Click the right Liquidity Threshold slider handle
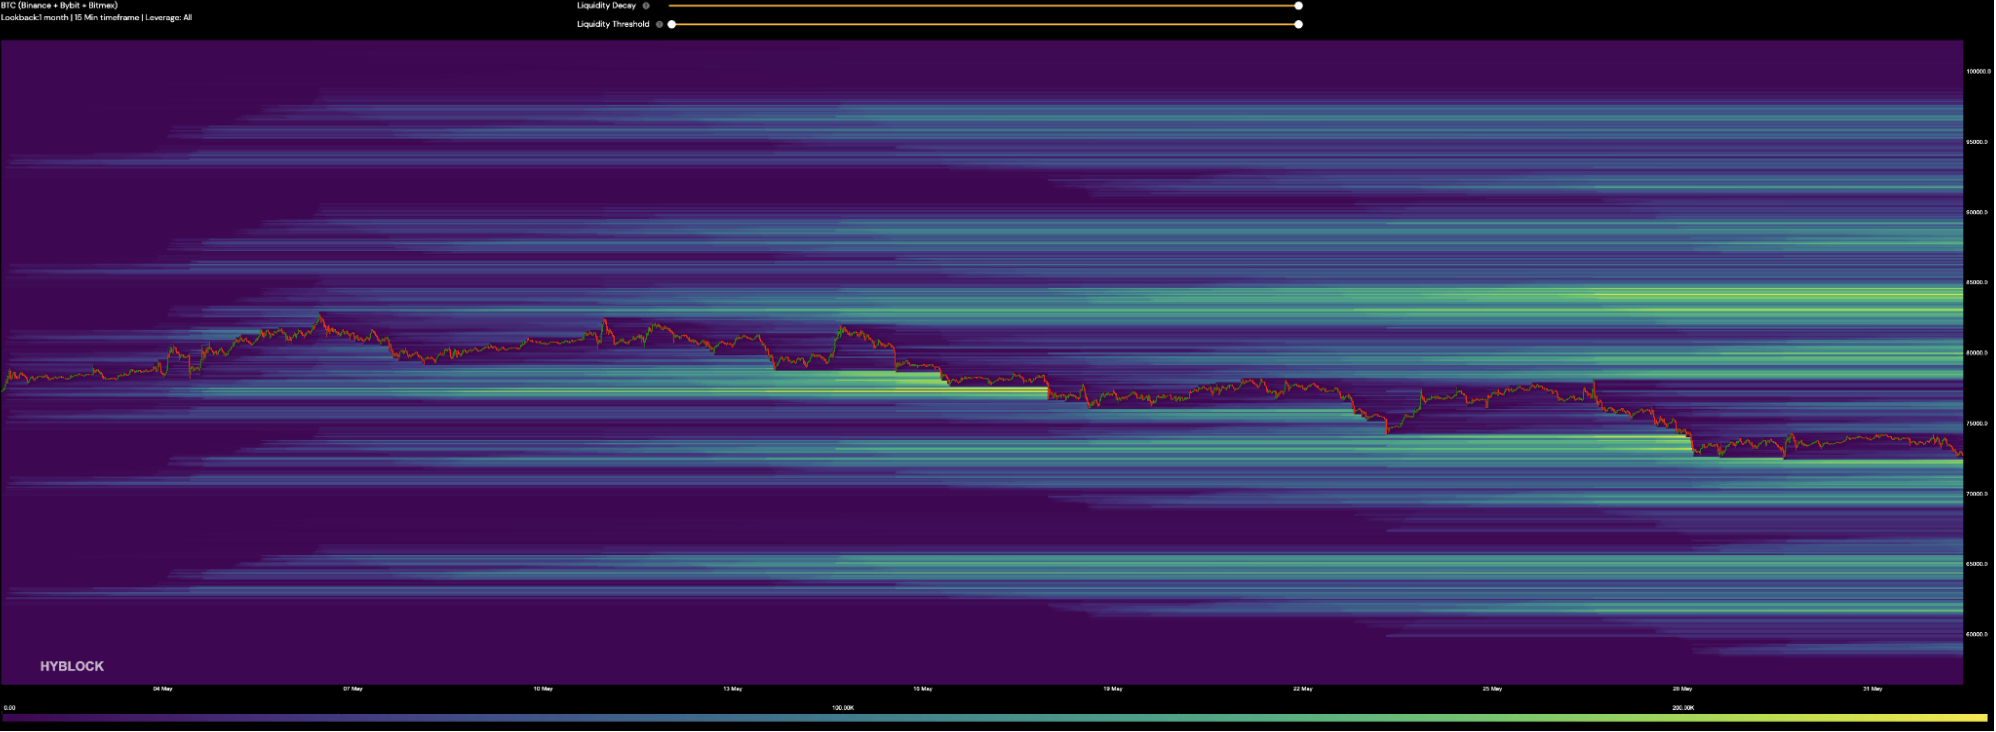Viewport: 1996px width, 732px height. tap(1298, 24)
